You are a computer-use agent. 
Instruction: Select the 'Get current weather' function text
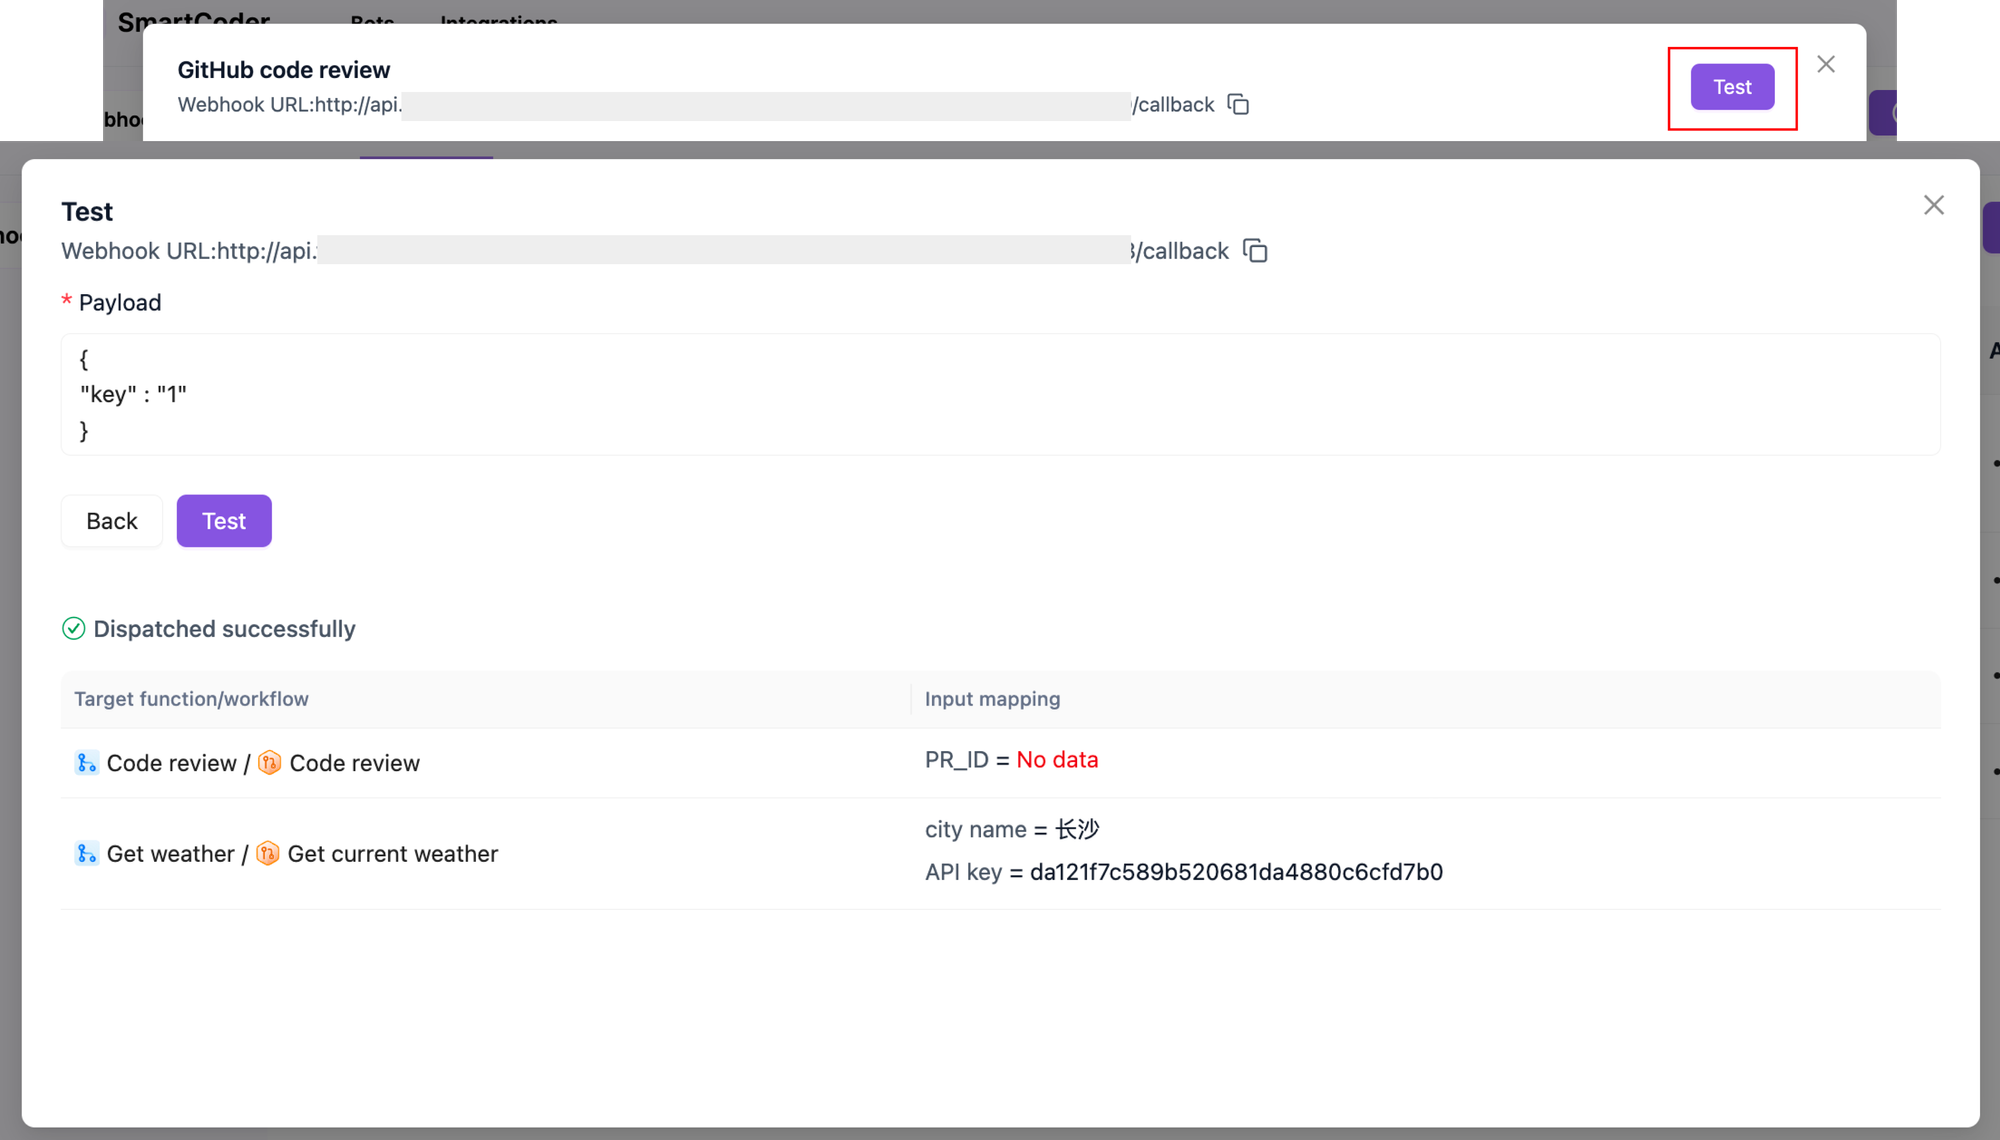[x=392, y=854]
